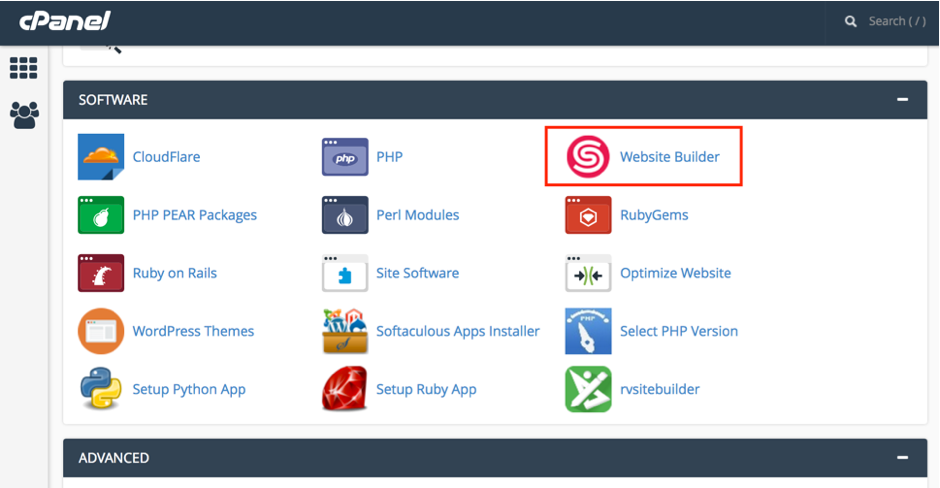
Task: Go to the Site Software link
Action: click(417, 273)
